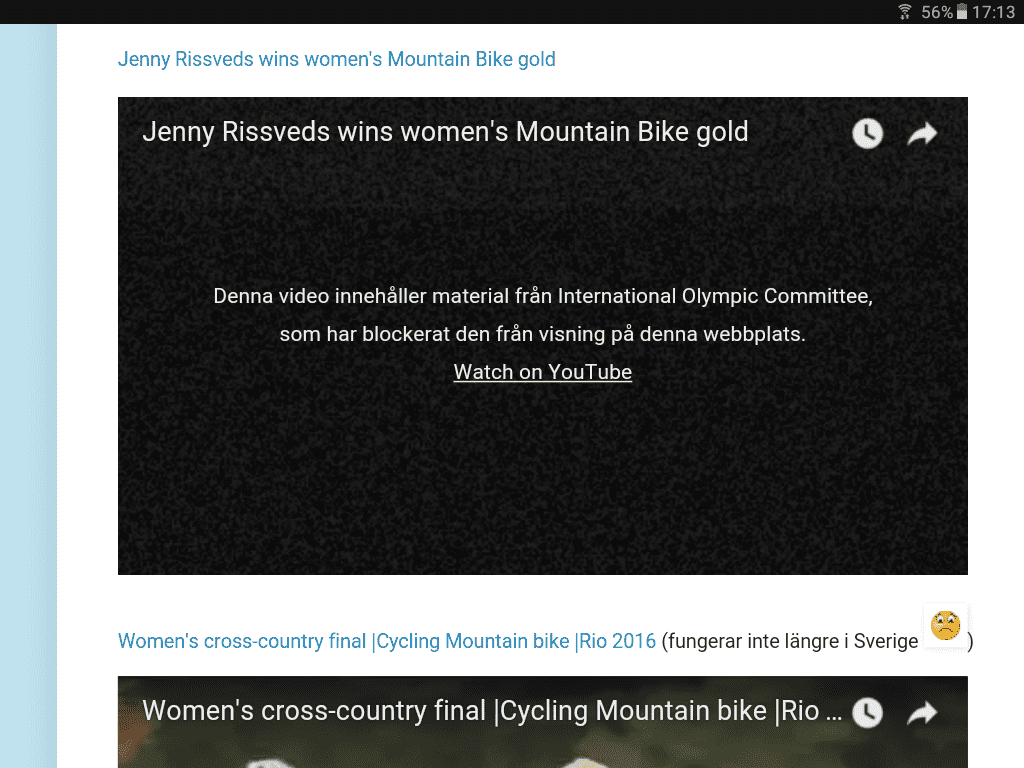Click the light blue left page margin

[x=28, y=400]
